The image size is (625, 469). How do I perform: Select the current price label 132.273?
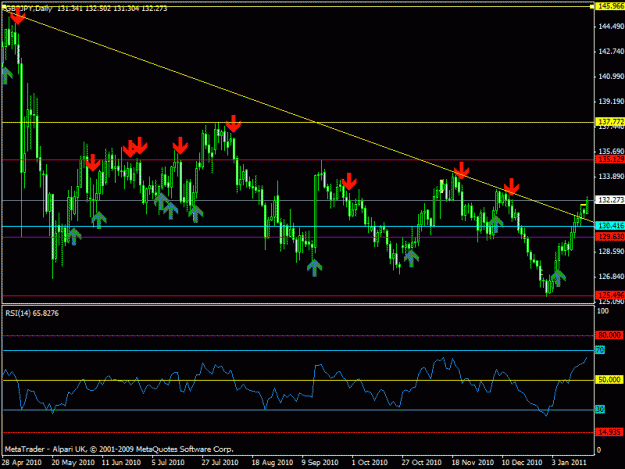coord(610,200)
